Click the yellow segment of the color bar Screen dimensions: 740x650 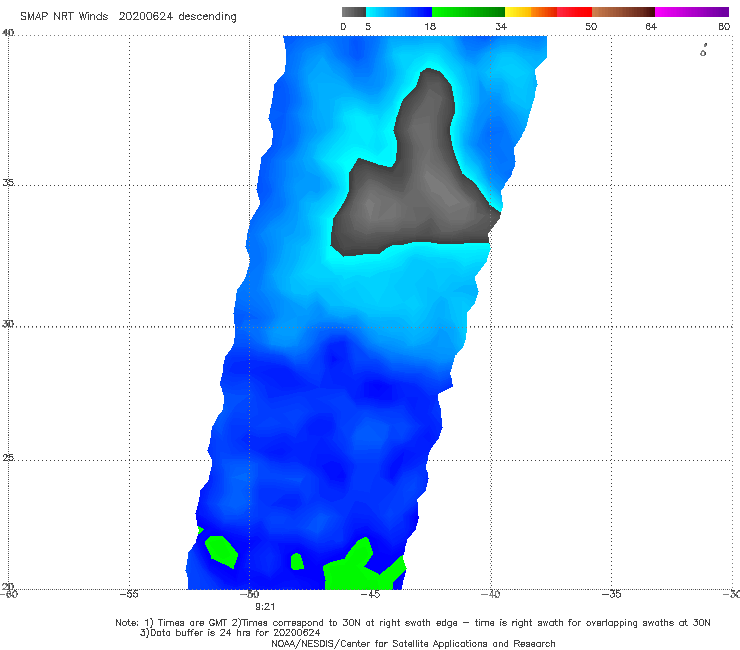[518, 12]
